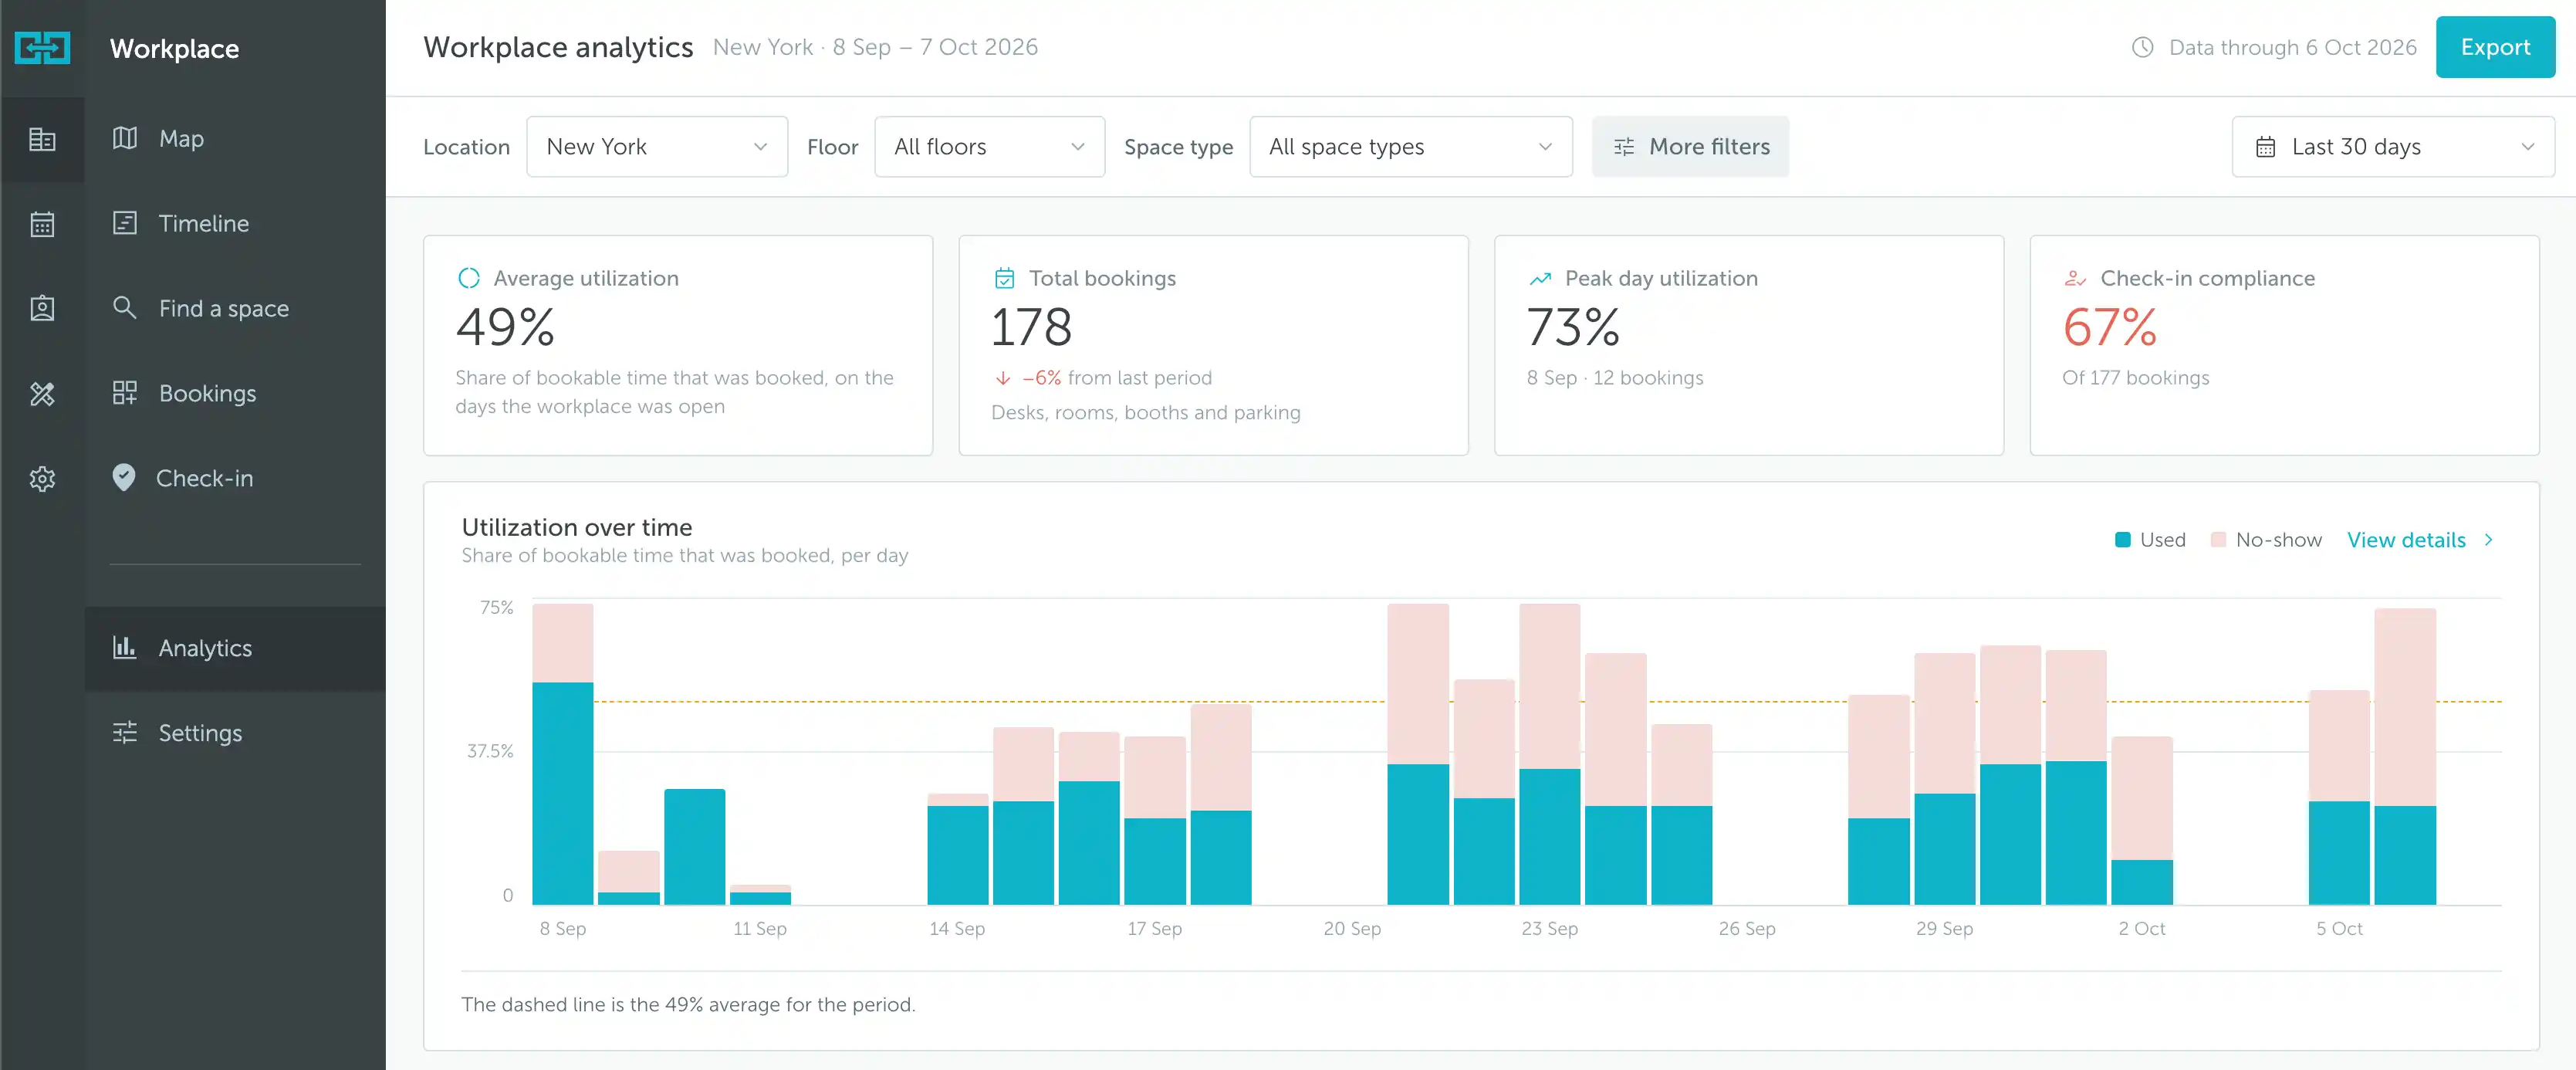
Task: Click the 'Data through 6 Oct 2026' text
Action: (x=2292, y=47)
